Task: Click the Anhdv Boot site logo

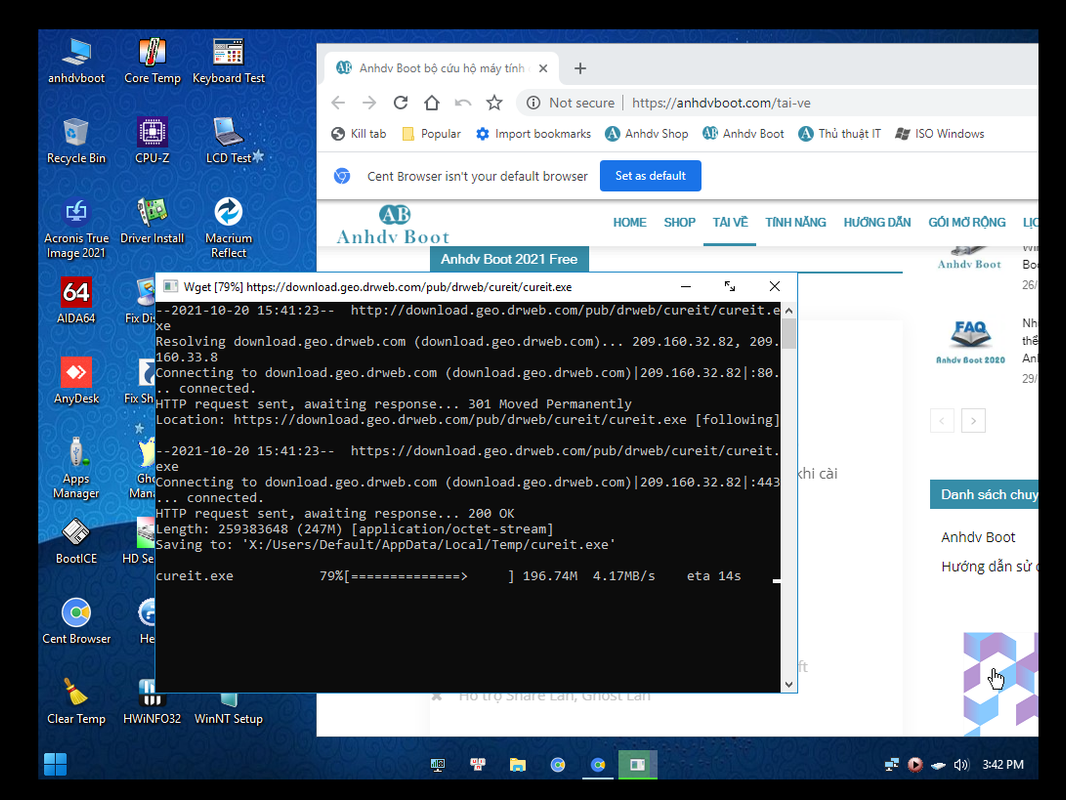Action: point(393,224)
